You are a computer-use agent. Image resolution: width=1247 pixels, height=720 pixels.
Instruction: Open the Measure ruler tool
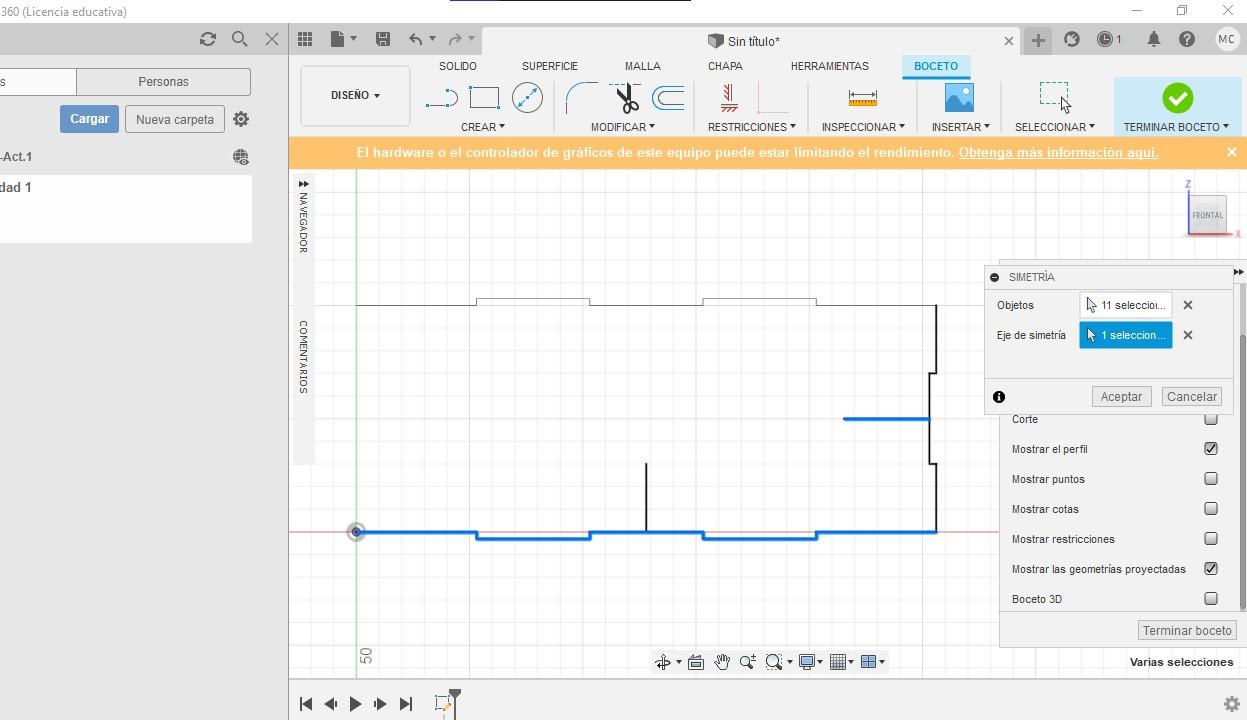[862, 98]
